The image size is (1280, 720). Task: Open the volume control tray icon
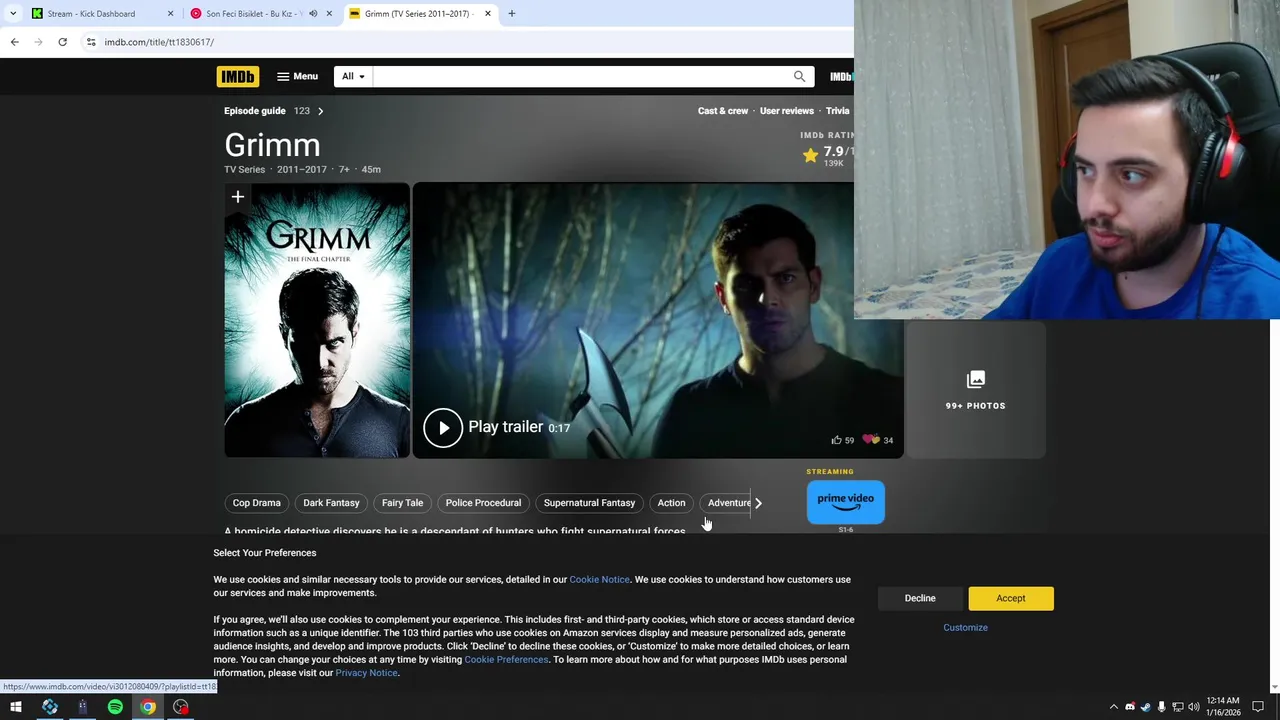tap(1193, 707)
